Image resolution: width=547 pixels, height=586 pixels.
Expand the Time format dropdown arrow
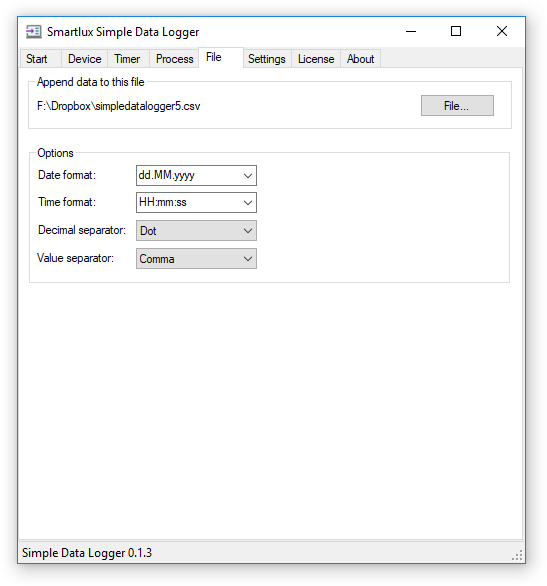click(x=248, y=203)
